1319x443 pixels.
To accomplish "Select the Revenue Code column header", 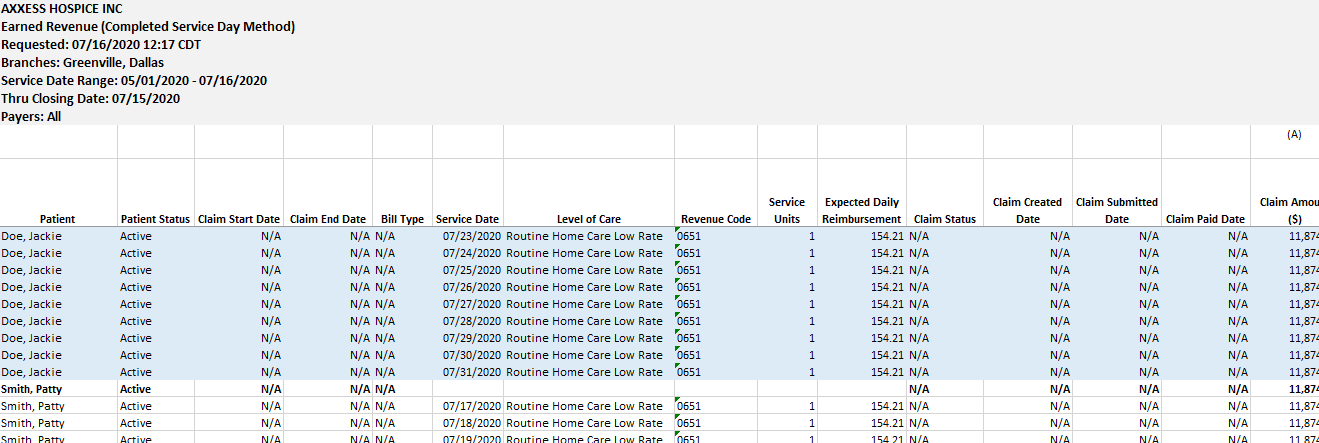I will (x=715, y=219).
